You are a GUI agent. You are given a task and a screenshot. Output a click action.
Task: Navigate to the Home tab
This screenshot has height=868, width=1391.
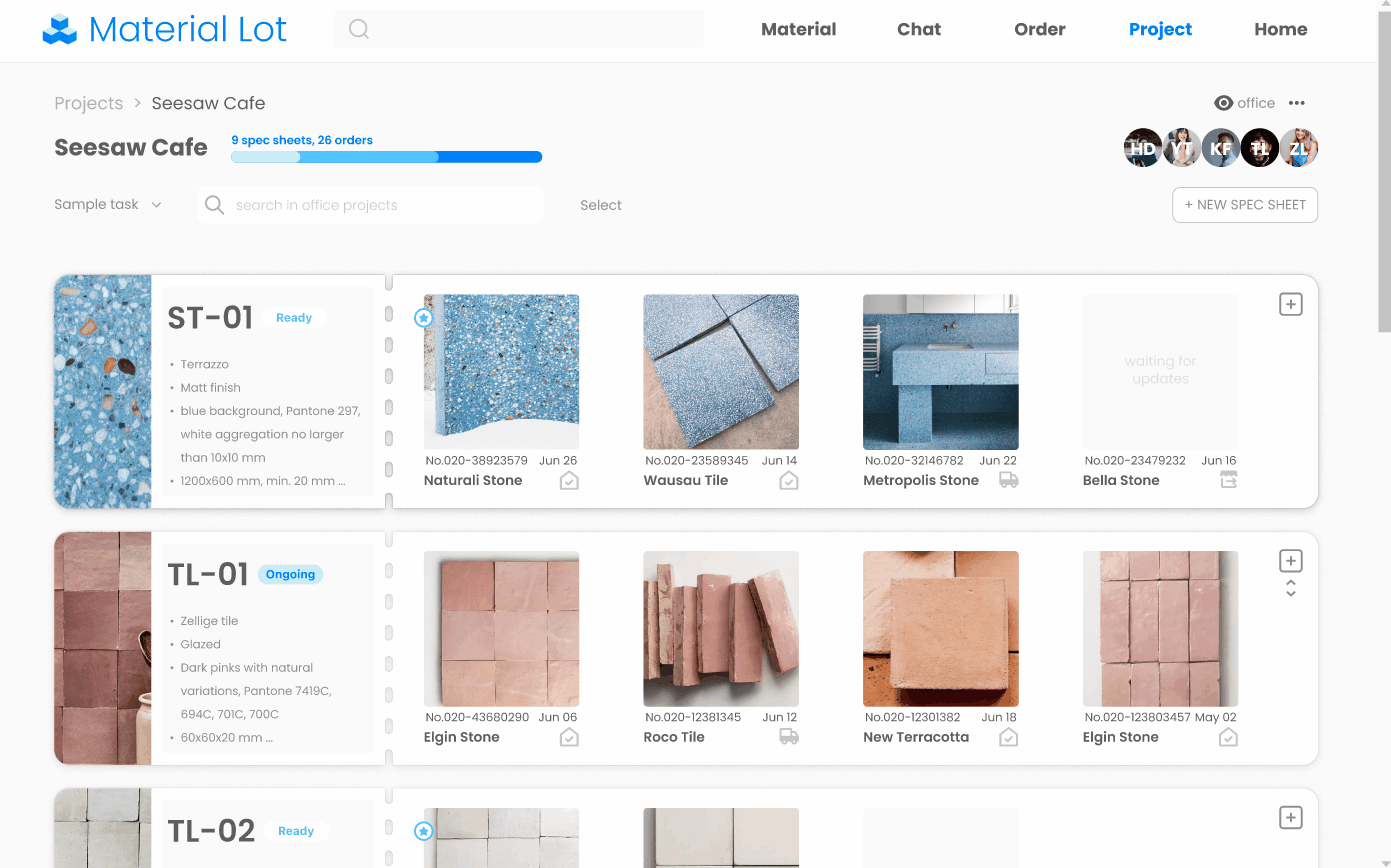click(x=1281, y=29)
